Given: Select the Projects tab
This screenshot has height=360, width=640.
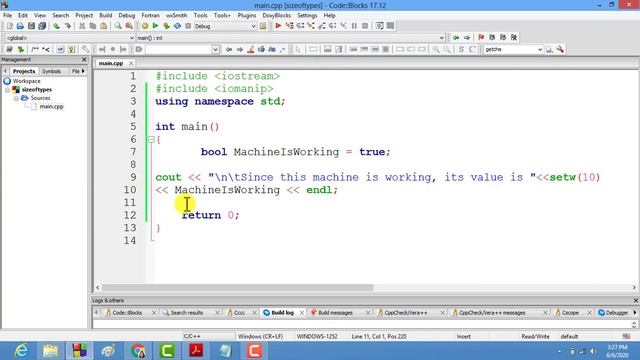Looking at the screenshot, I should [x=24, y=71].
